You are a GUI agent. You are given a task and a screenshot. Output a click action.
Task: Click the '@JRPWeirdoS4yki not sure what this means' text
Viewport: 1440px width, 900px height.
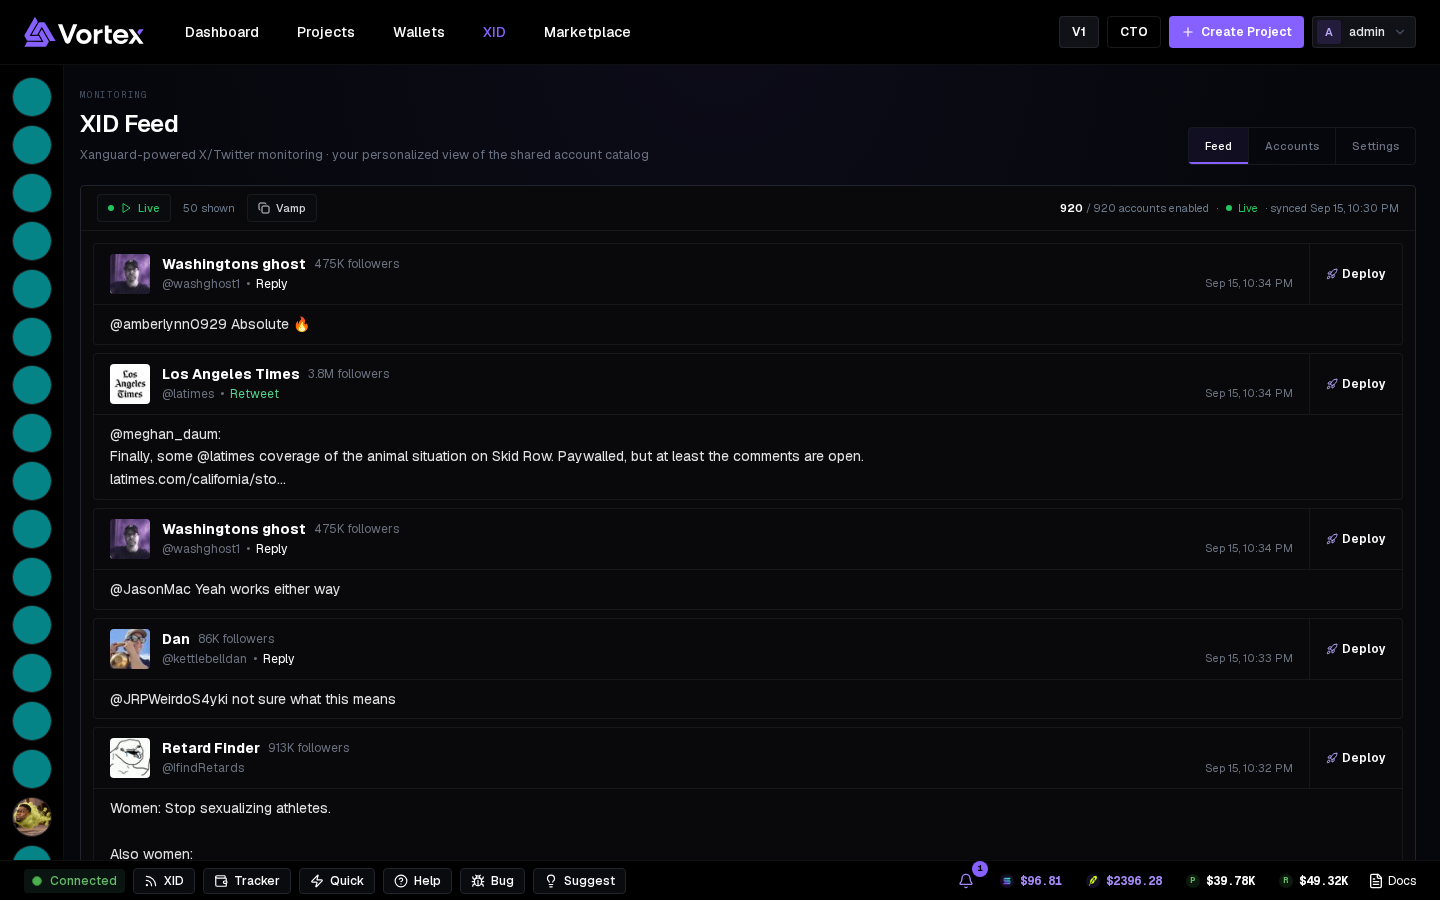pyautogui.click(x=253, y=699)
